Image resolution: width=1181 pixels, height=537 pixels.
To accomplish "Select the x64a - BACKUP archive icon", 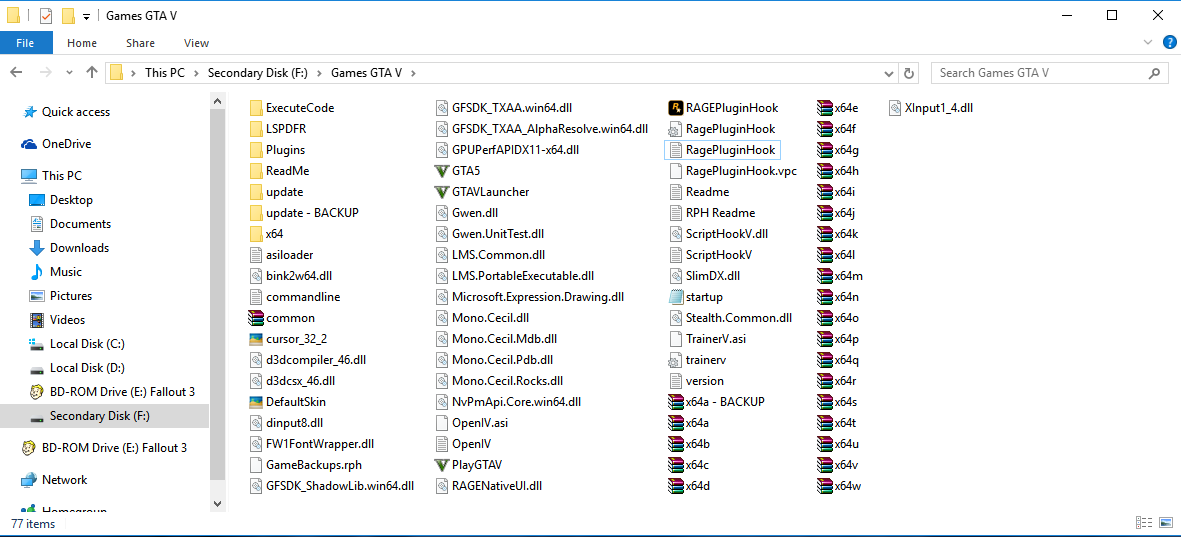I will click(x=675, y=401).
